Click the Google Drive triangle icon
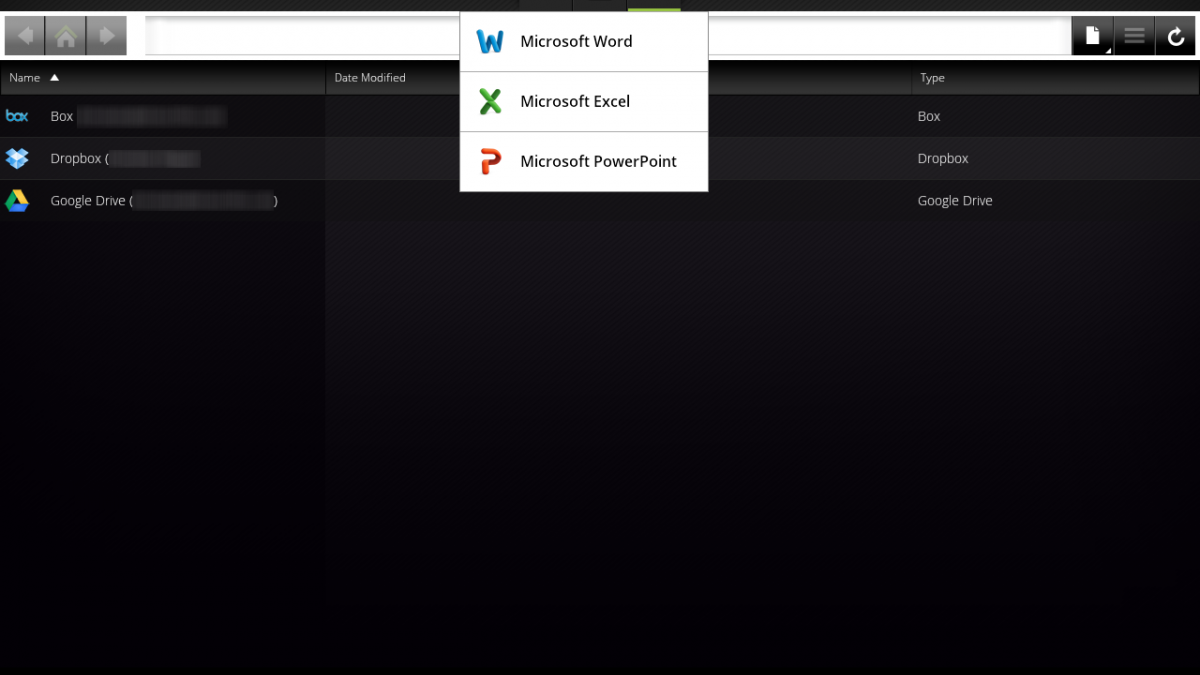 [17, 200]
